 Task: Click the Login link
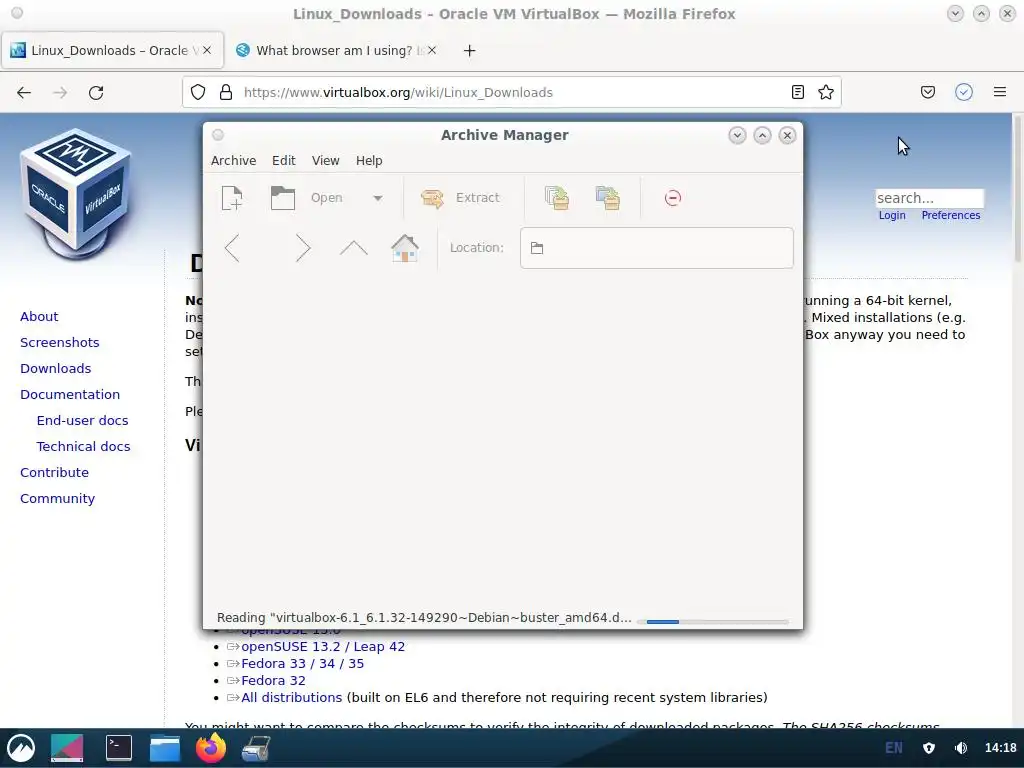[892, 216]
